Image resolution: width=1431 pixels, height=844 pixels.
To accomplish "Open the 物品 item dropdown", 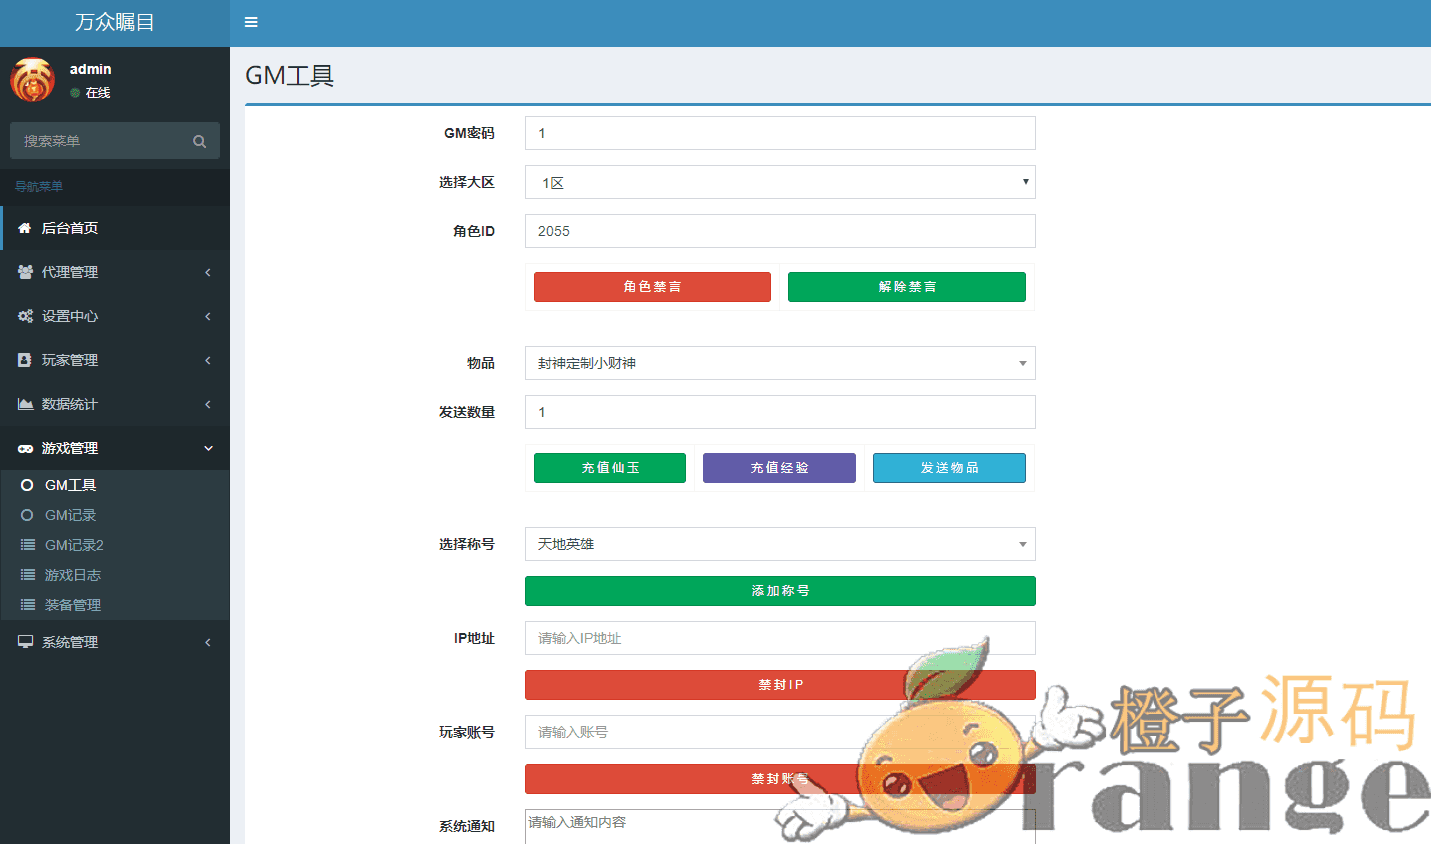I will (x=779, y=363).
